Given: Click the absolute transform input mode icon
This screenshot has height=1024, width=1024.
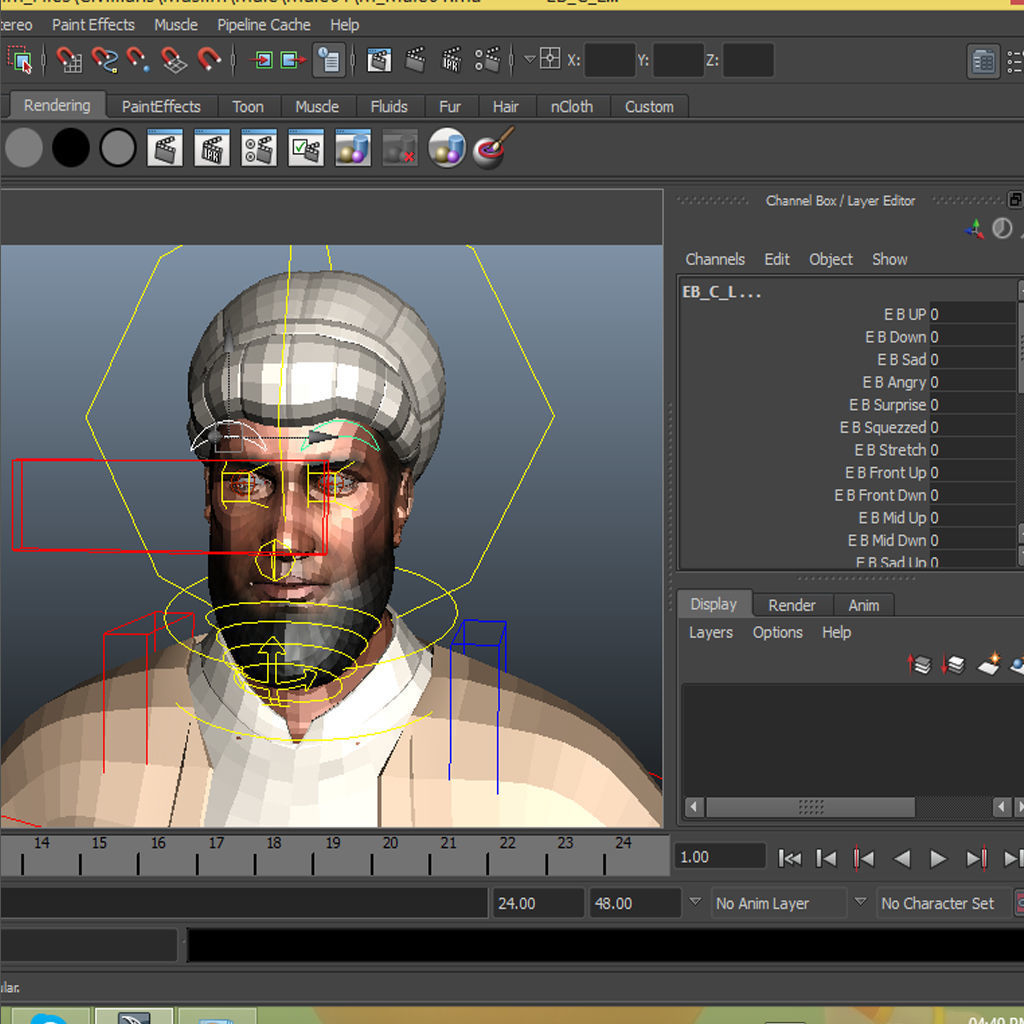Looking at the screenshot, I should [x=550, y=59].
